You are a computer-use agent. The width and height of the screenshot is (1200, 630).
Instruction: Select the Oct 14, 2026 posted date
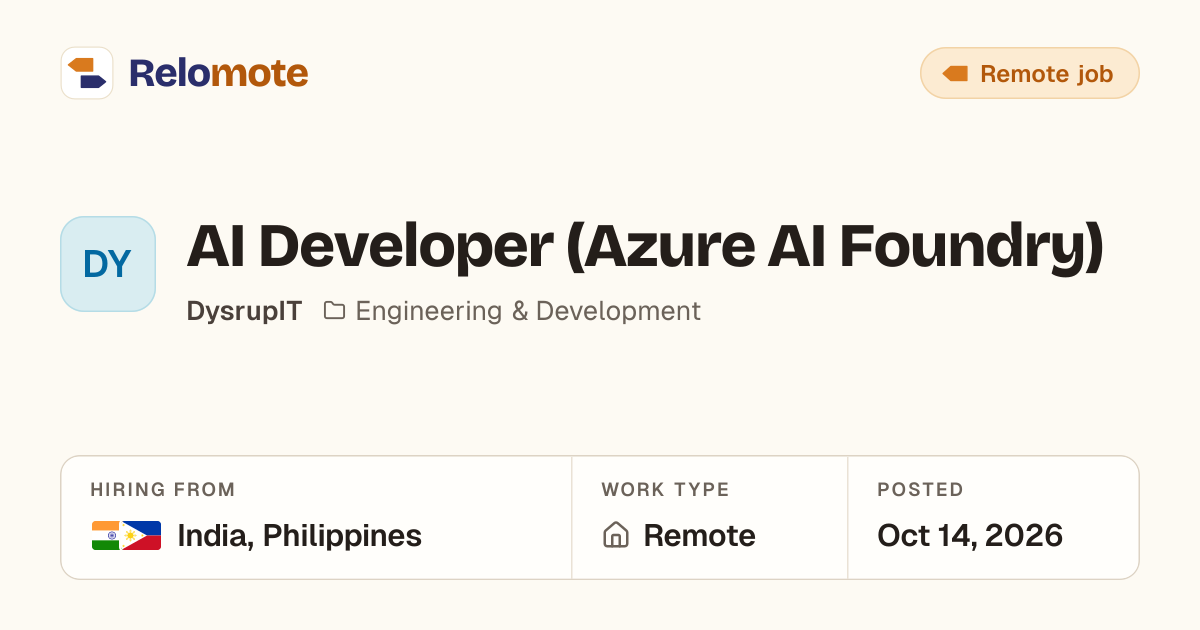point(970,536)
